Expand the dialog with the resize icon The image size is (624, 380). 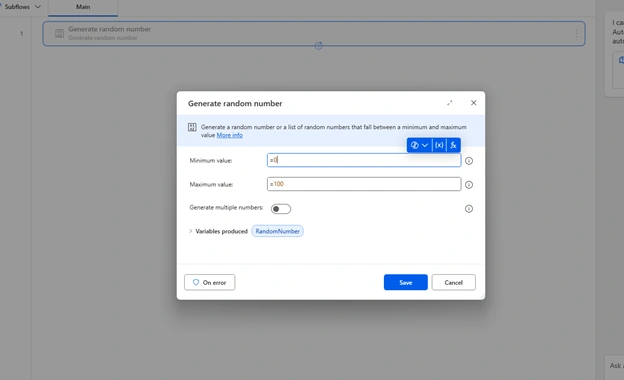tap(450, 103)
